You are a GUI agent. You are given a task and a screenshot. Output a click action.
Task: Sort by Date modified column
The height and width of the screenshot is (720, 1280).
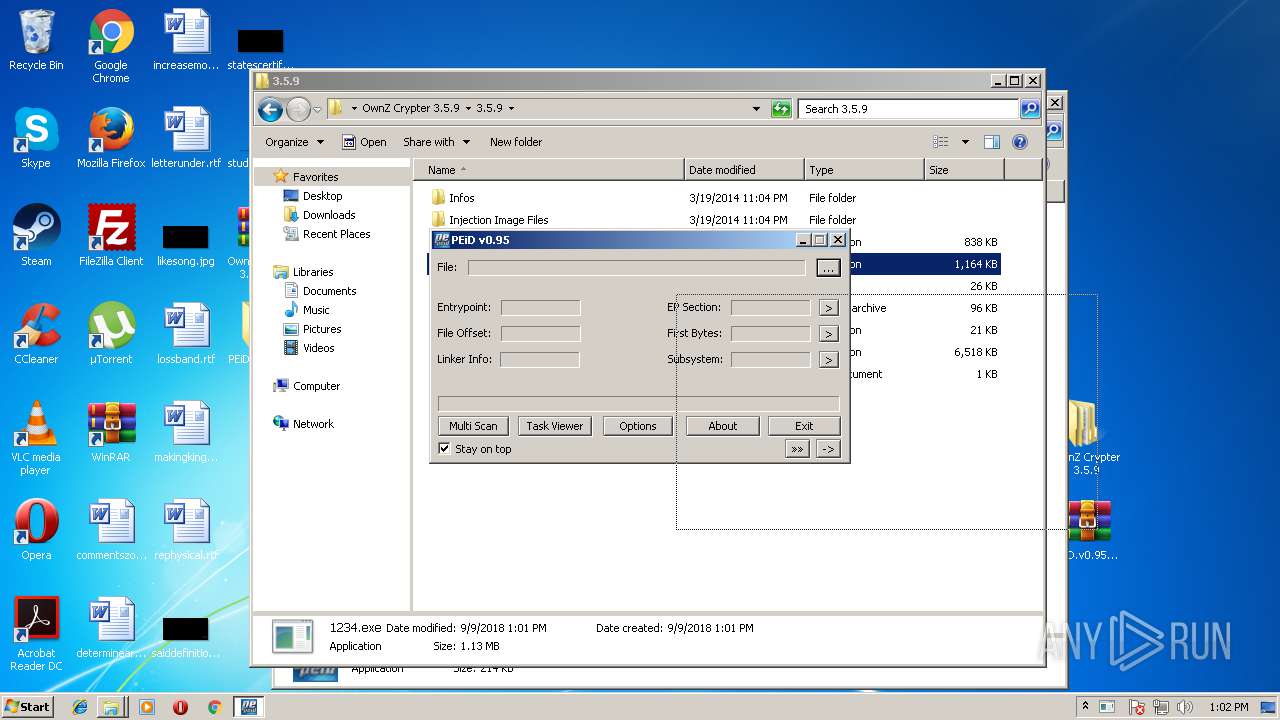744,170
